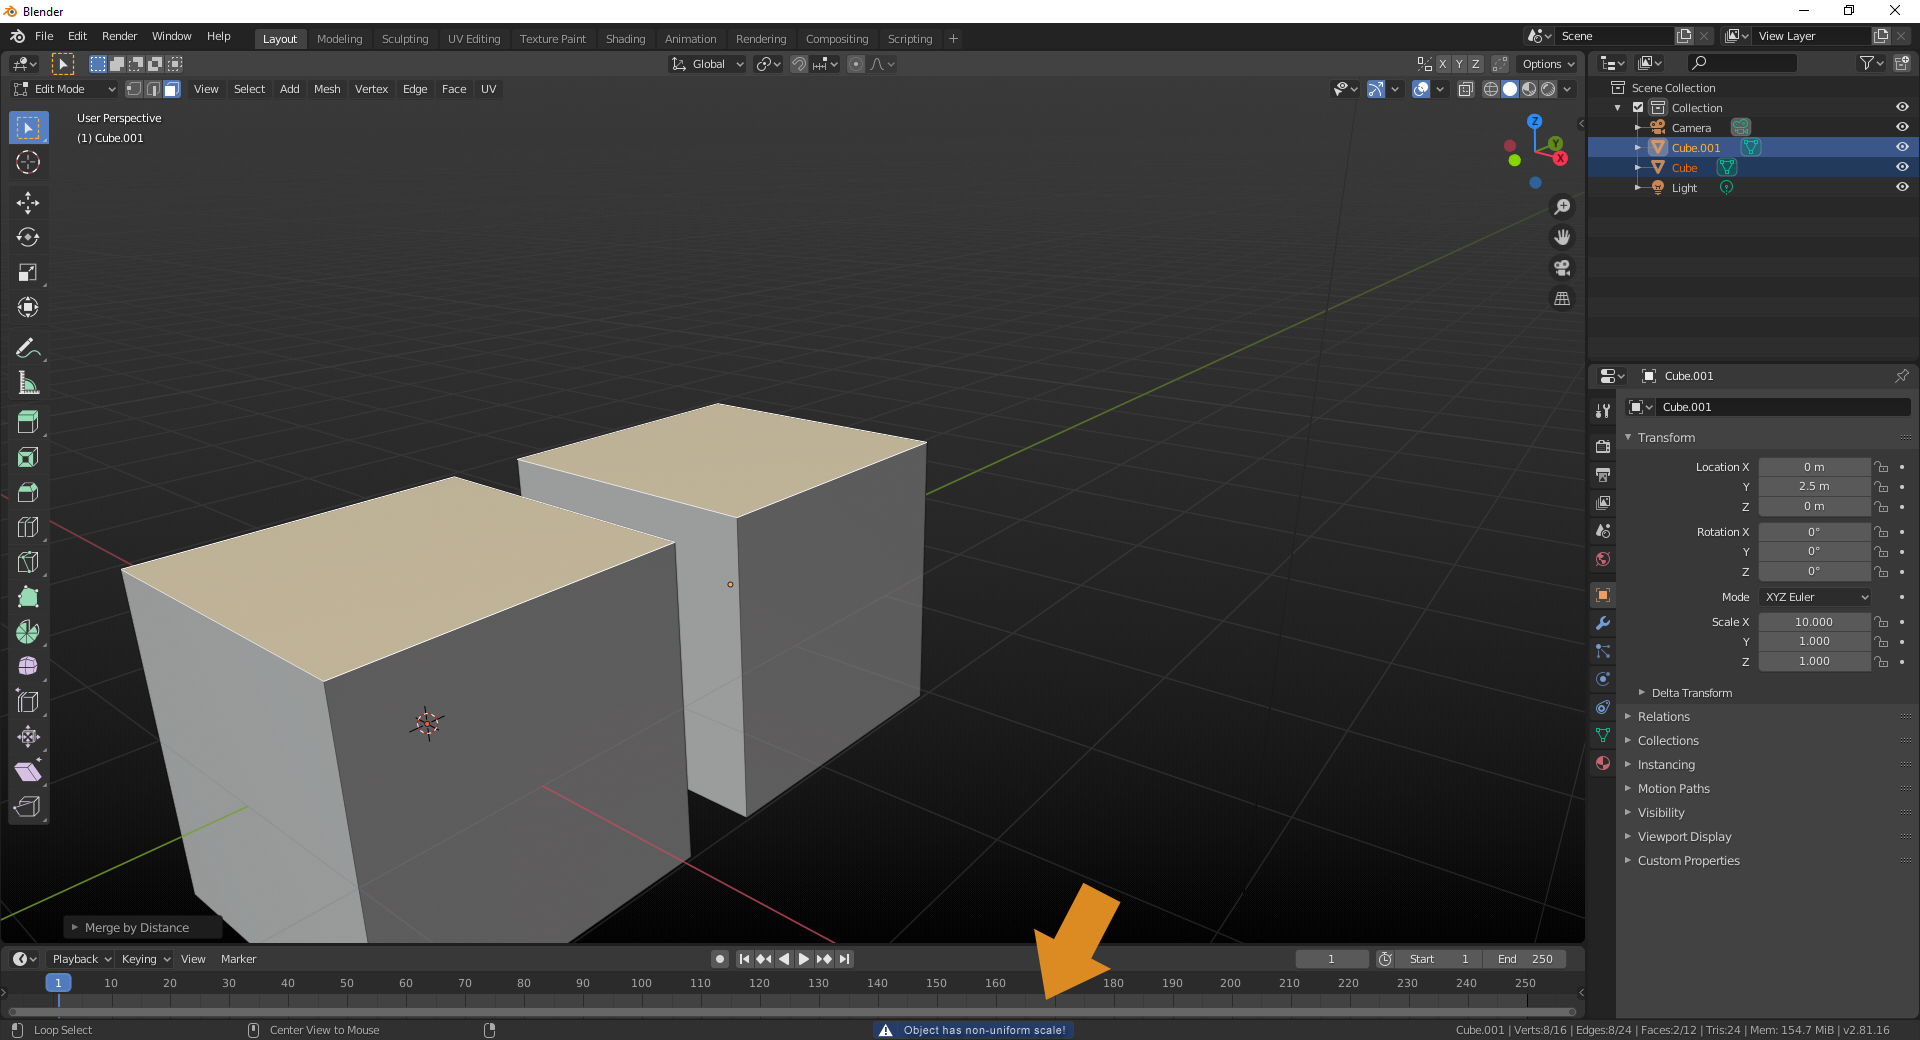Viewport: 1920px width, 1040px height.
Task: Toggle X-ray display in the viewport header
Action: [x=1465, y=89]
